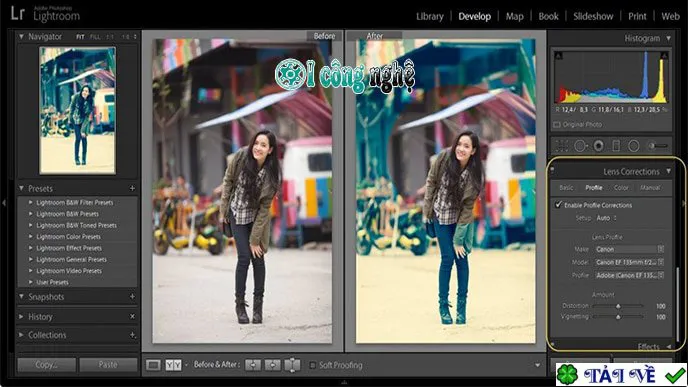Viewport: 688px width, 387px height.
Task: Click the Lens Corrections panel switch
Action: tap(552, 169)
